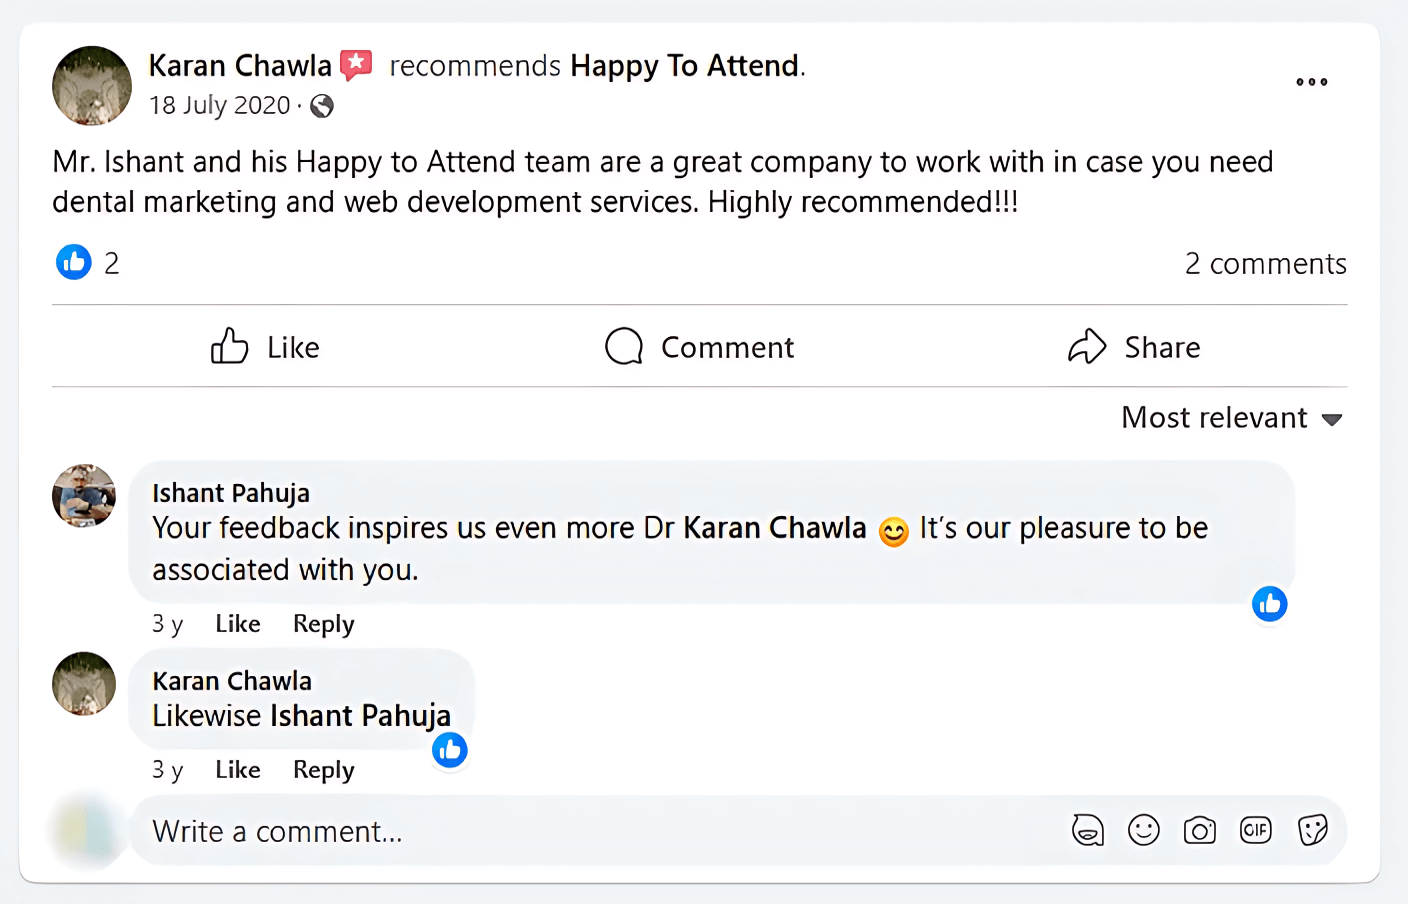
Task: Click like reaction badge on Karan's reply
Action: (450, 750)
